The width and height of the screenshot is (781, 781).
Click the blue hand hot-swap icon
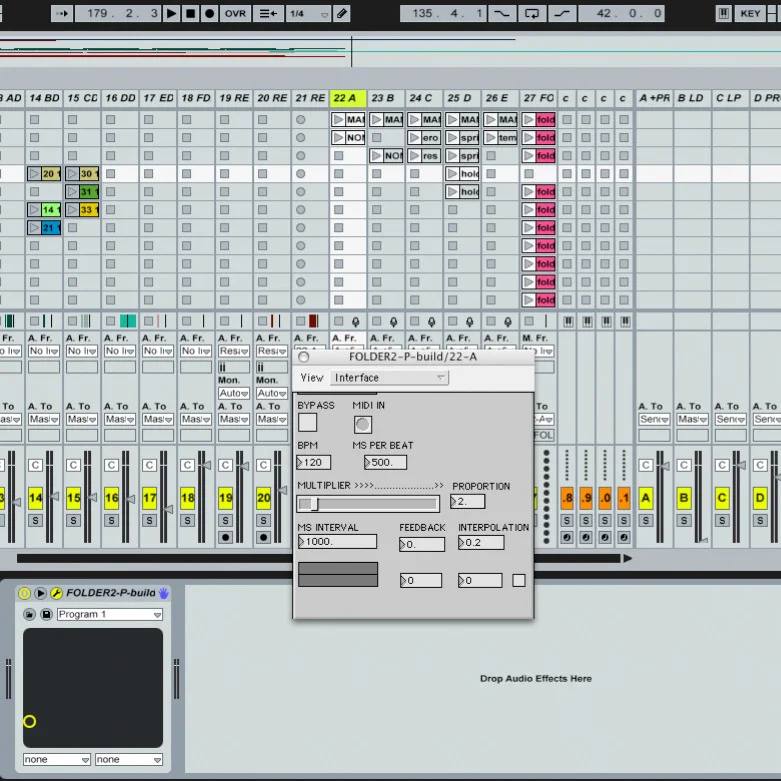(x=163, y=593)
